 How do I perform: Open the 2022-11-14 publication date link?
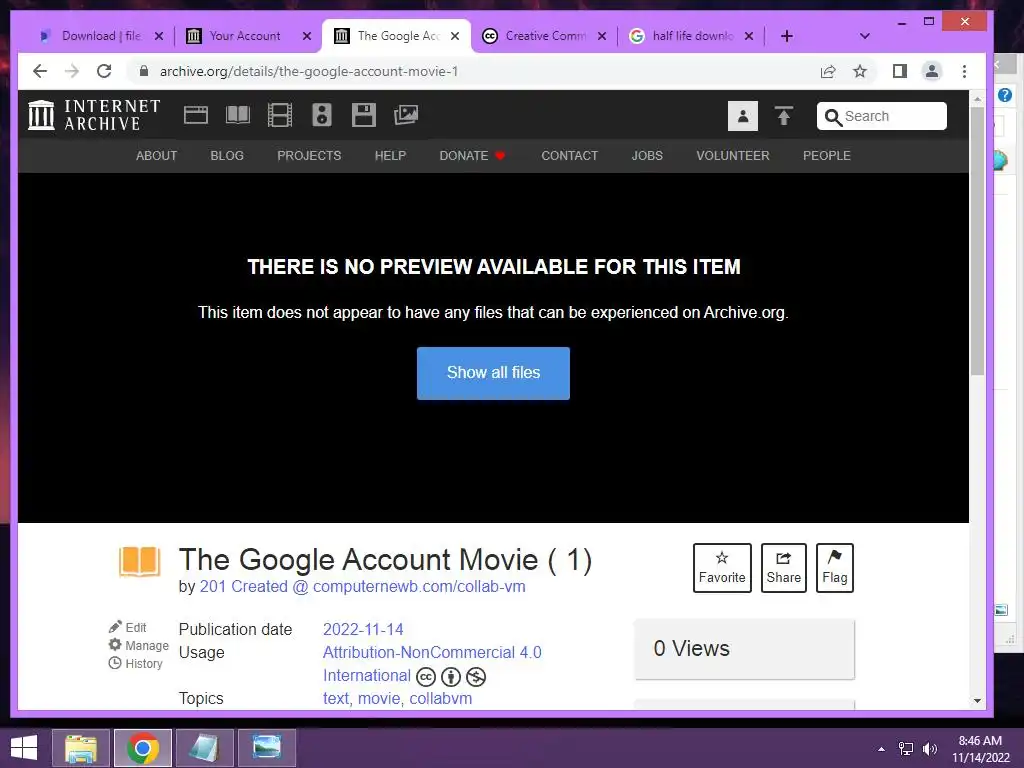click(x=363, y=630)
